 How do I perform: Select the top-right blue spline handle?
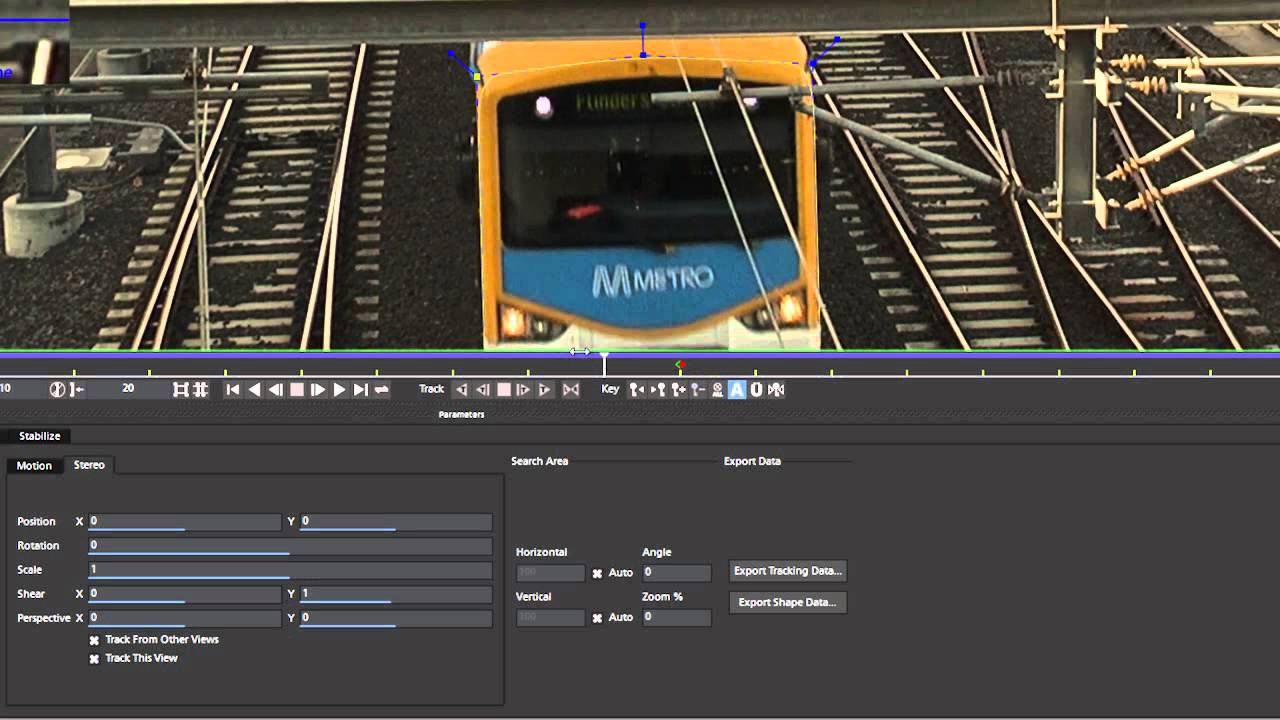click(x=836, y=39)
